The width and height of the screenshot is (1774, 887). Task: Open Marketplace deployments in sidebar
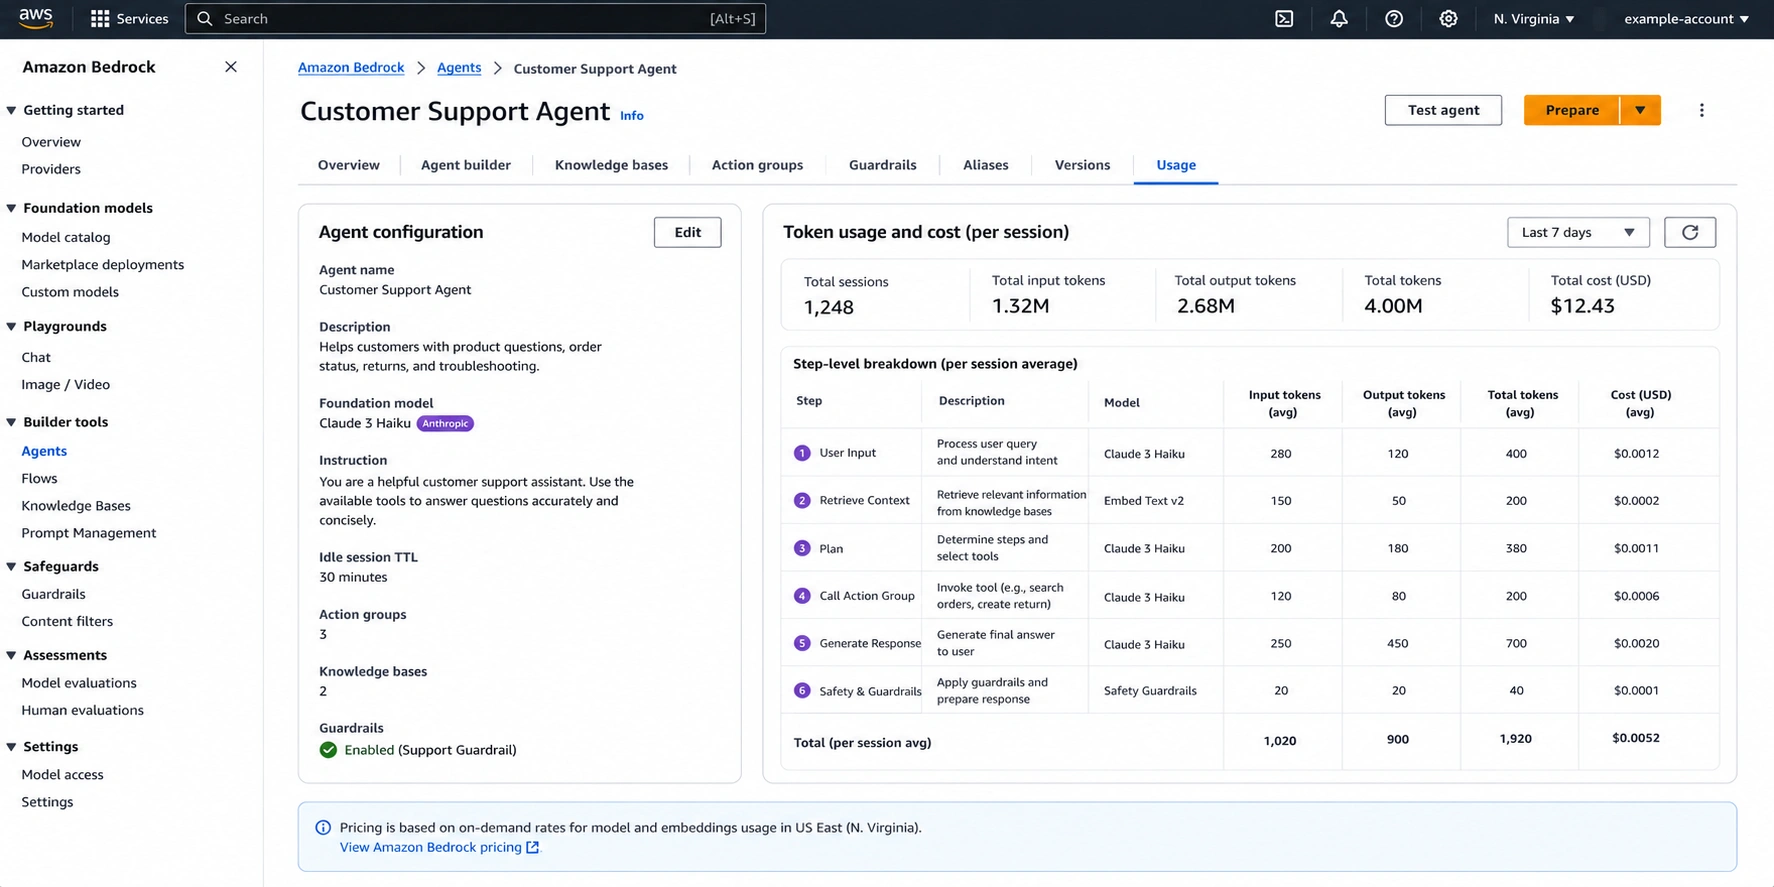(103, 264)
